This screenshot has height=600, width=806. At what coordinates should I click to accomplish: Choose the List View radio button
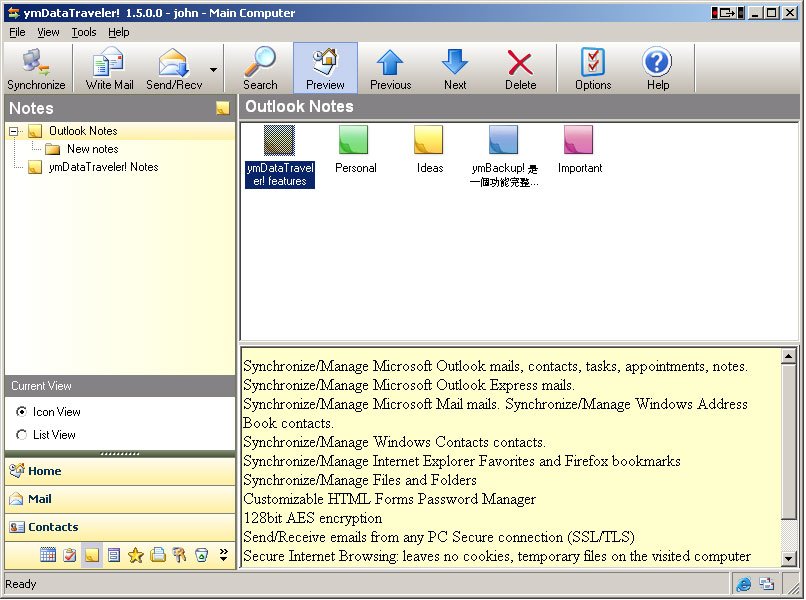(x=21, y=435)
